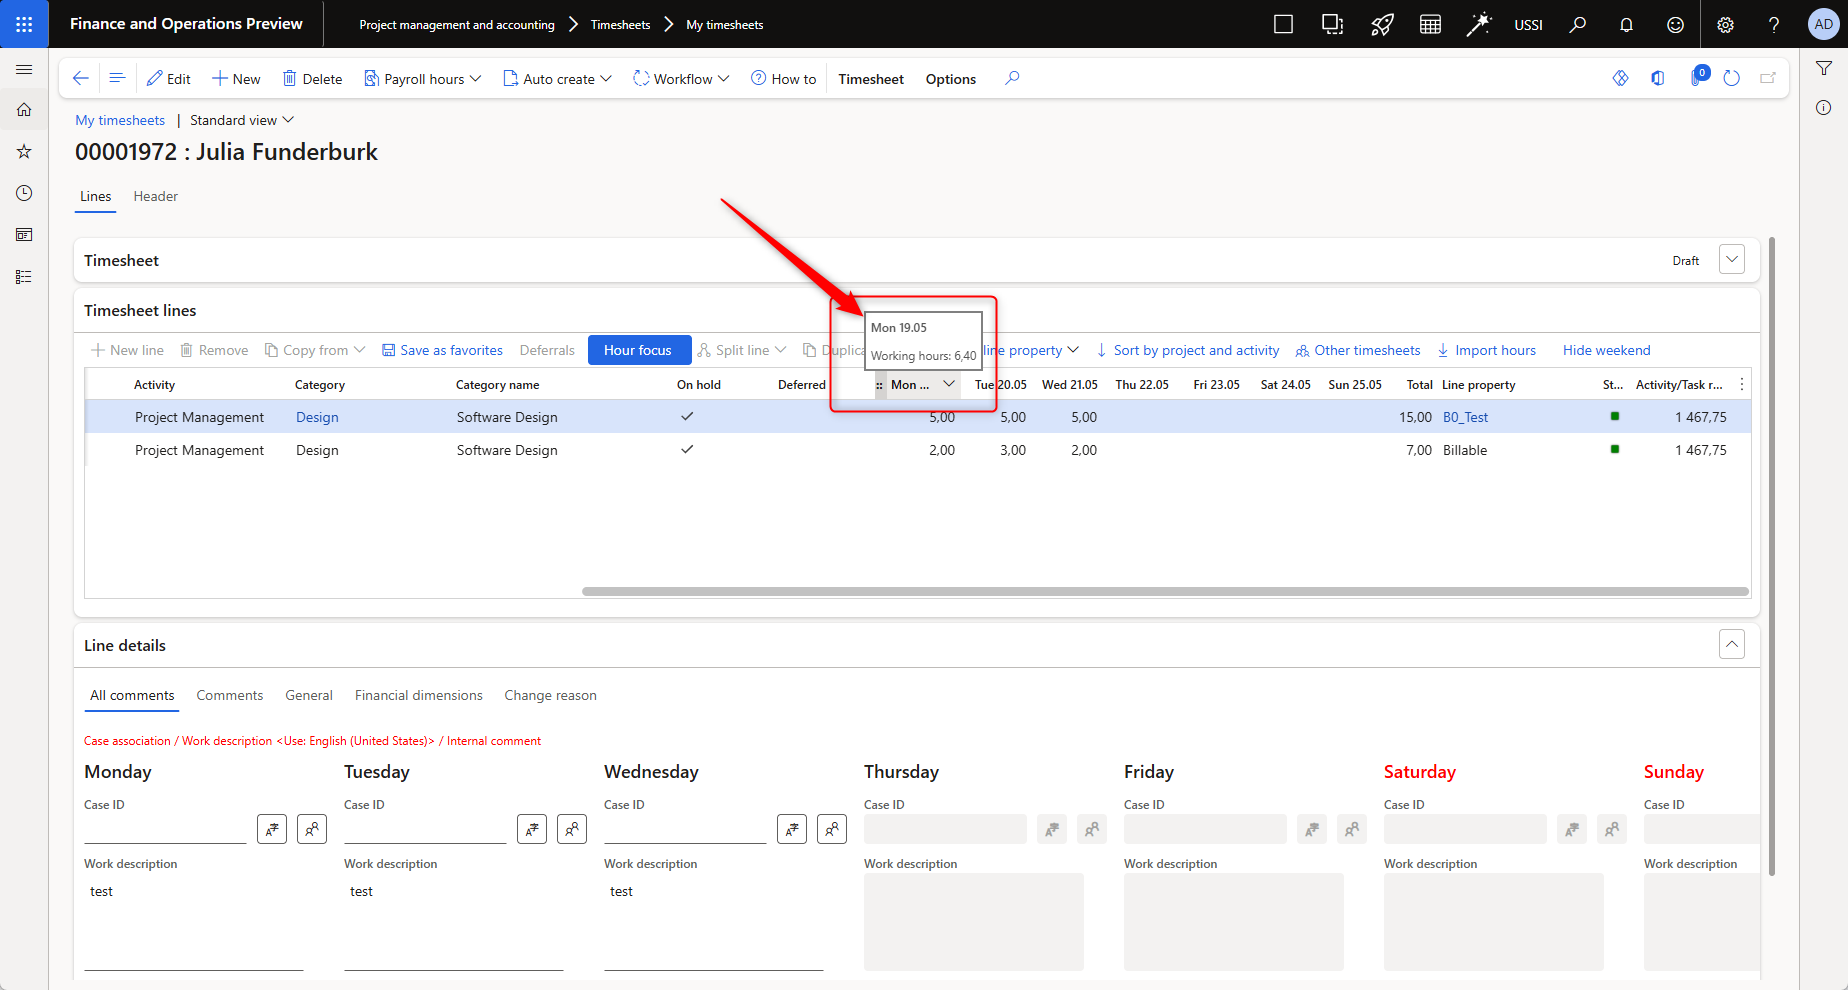
Task: Click the Hide weekend button
Action: [1606, 350]
